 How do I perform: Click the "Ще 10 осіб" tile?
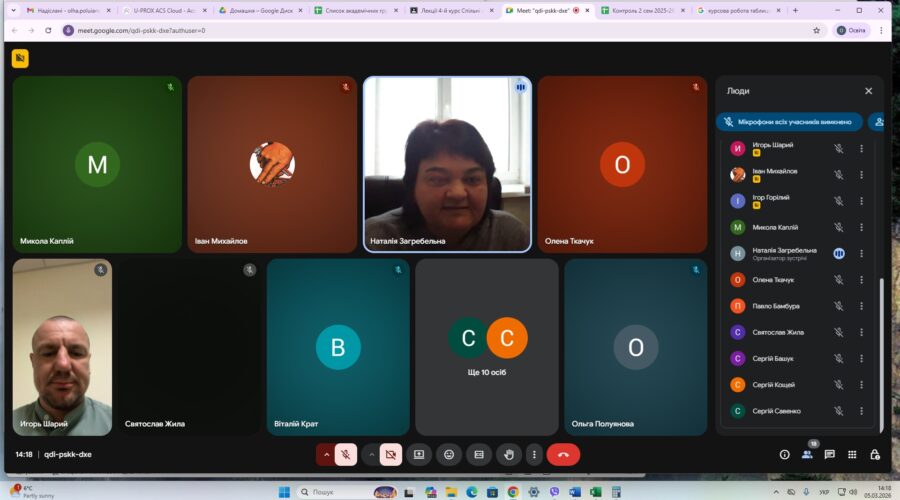click(x=486, y=347)
